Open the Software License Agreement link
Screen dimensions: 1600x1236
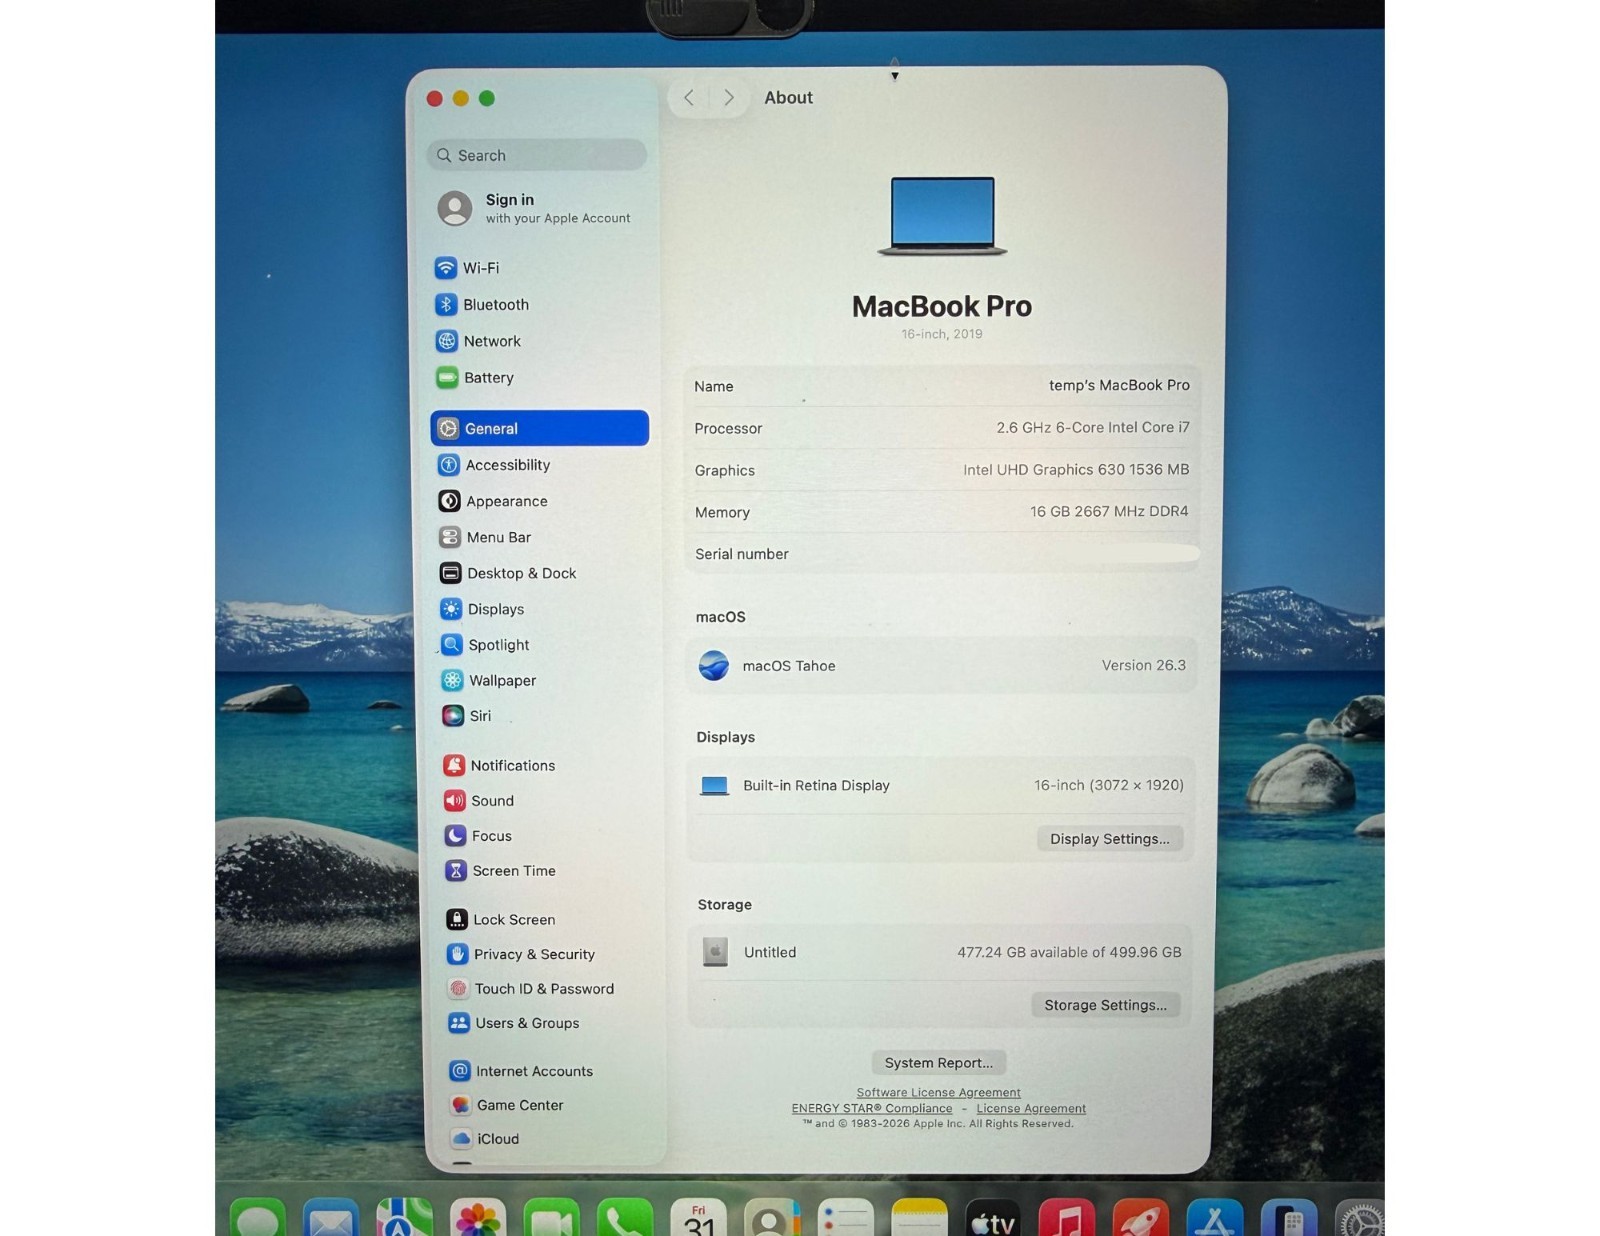[939, 1093]
